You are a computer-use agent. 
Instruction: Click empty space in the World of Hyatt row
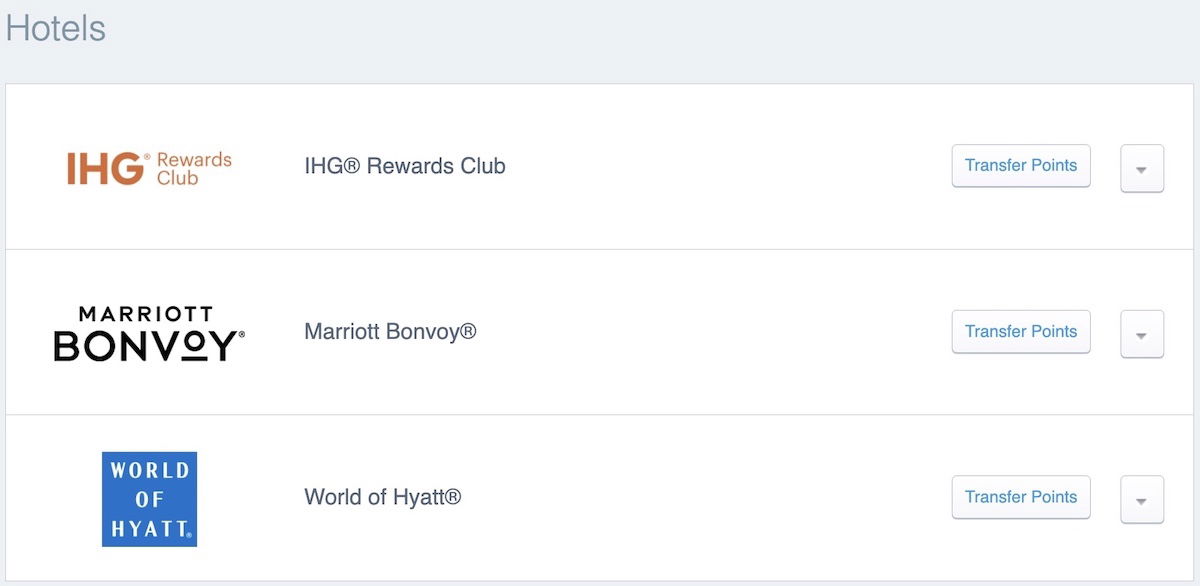point(700,498)
